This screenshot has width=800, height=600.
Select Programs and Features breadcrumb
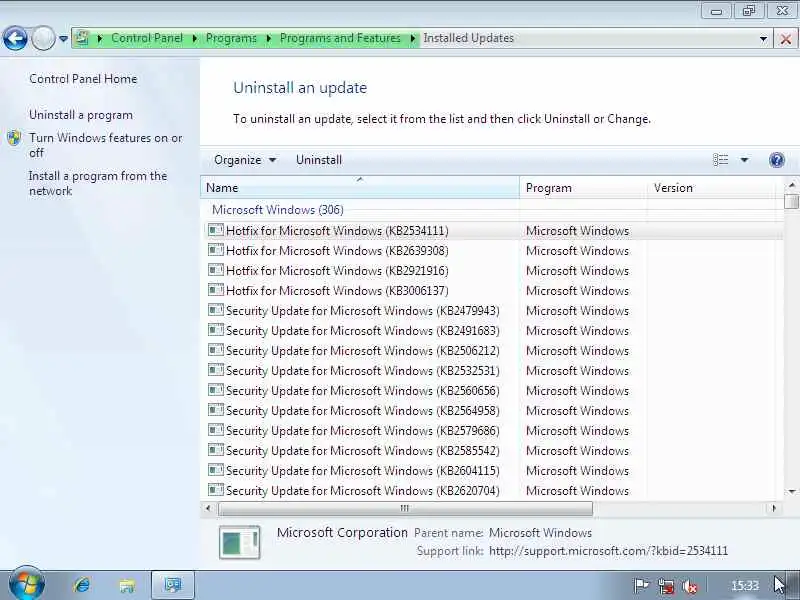(x=340, y=38)
